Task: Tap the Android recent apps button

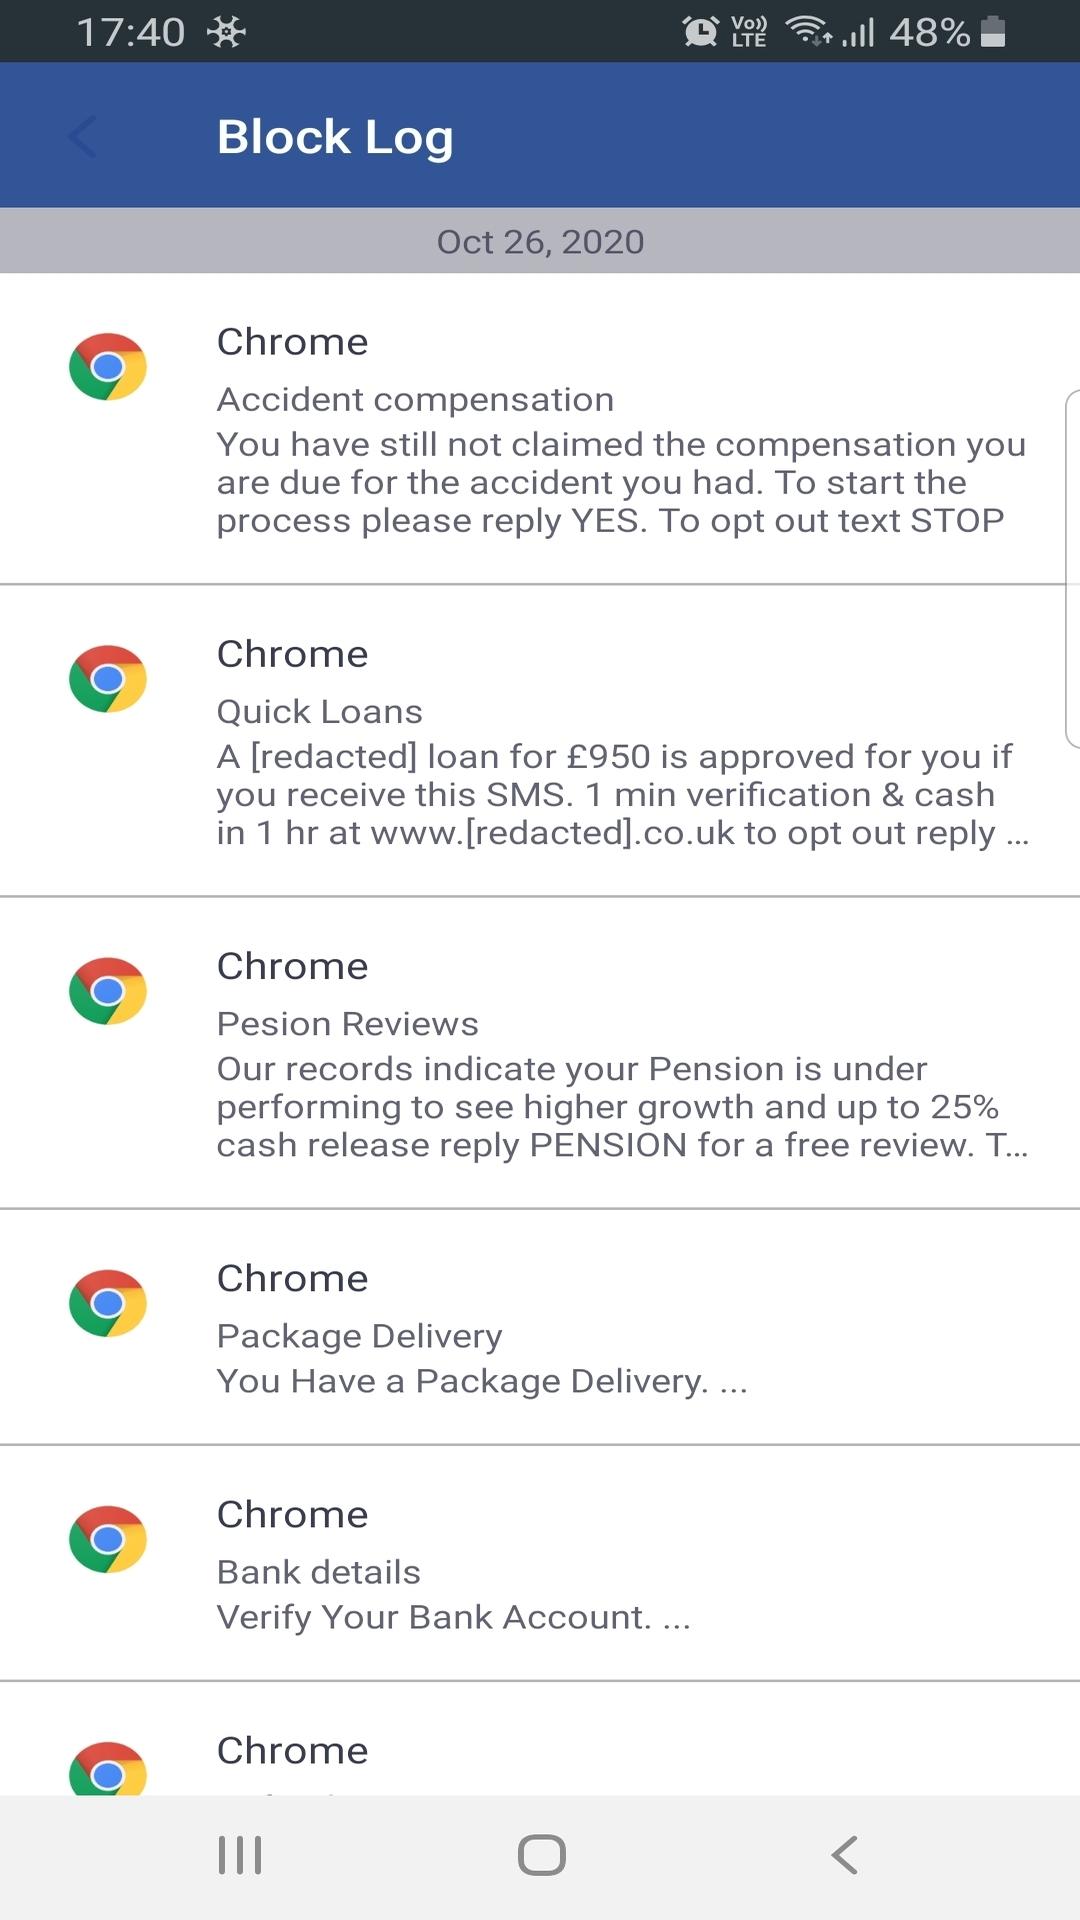Action: pos(240,1855)
